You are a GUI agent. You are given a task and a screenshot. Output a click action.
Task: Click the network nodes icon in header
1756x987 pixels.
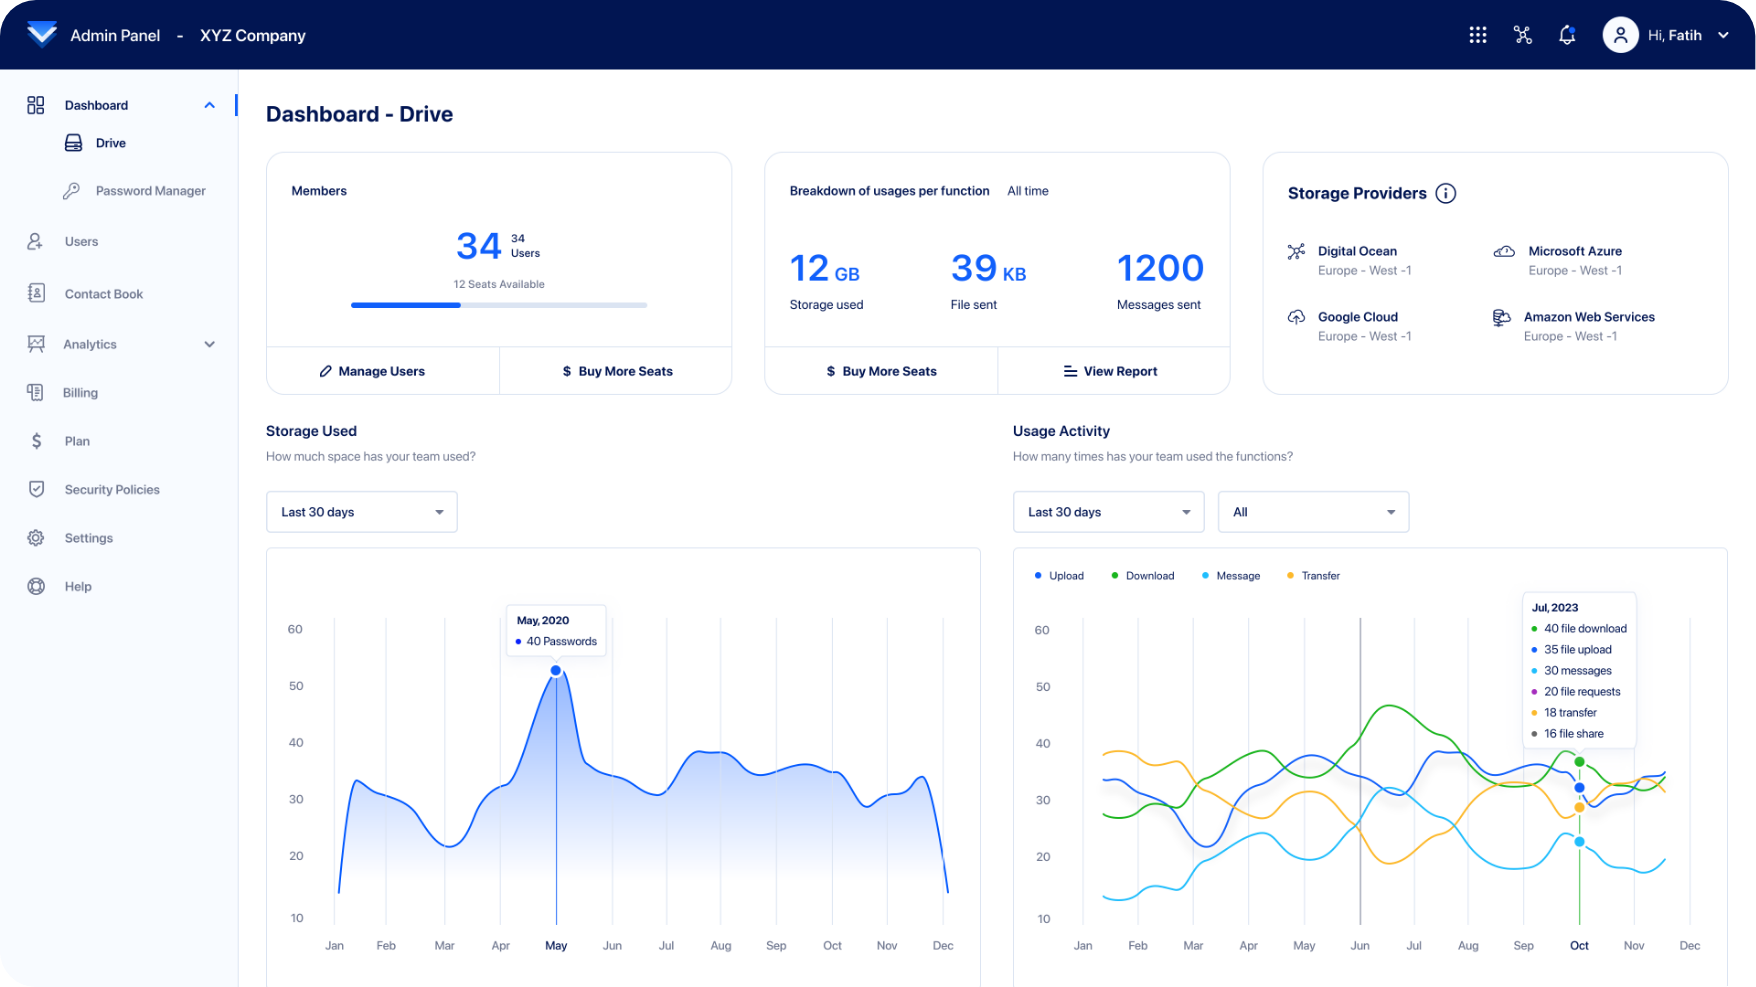pyautogui.click(x=1522, y=35)
